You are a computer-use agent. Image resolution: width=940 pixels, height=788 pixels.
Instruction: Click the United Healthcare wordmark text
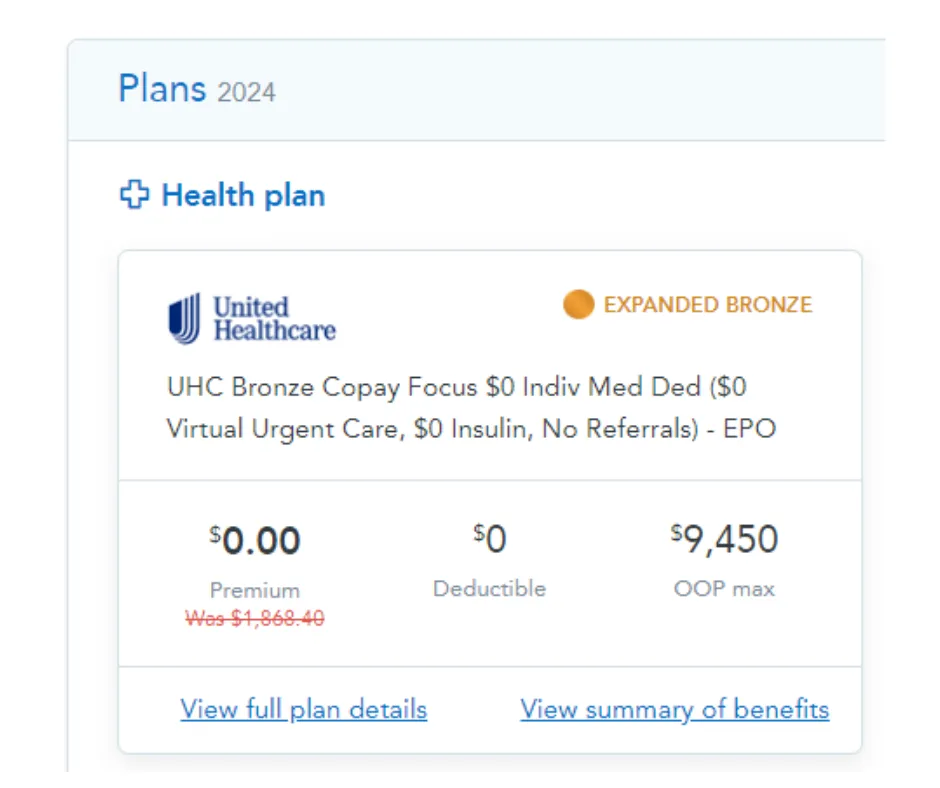273,319
